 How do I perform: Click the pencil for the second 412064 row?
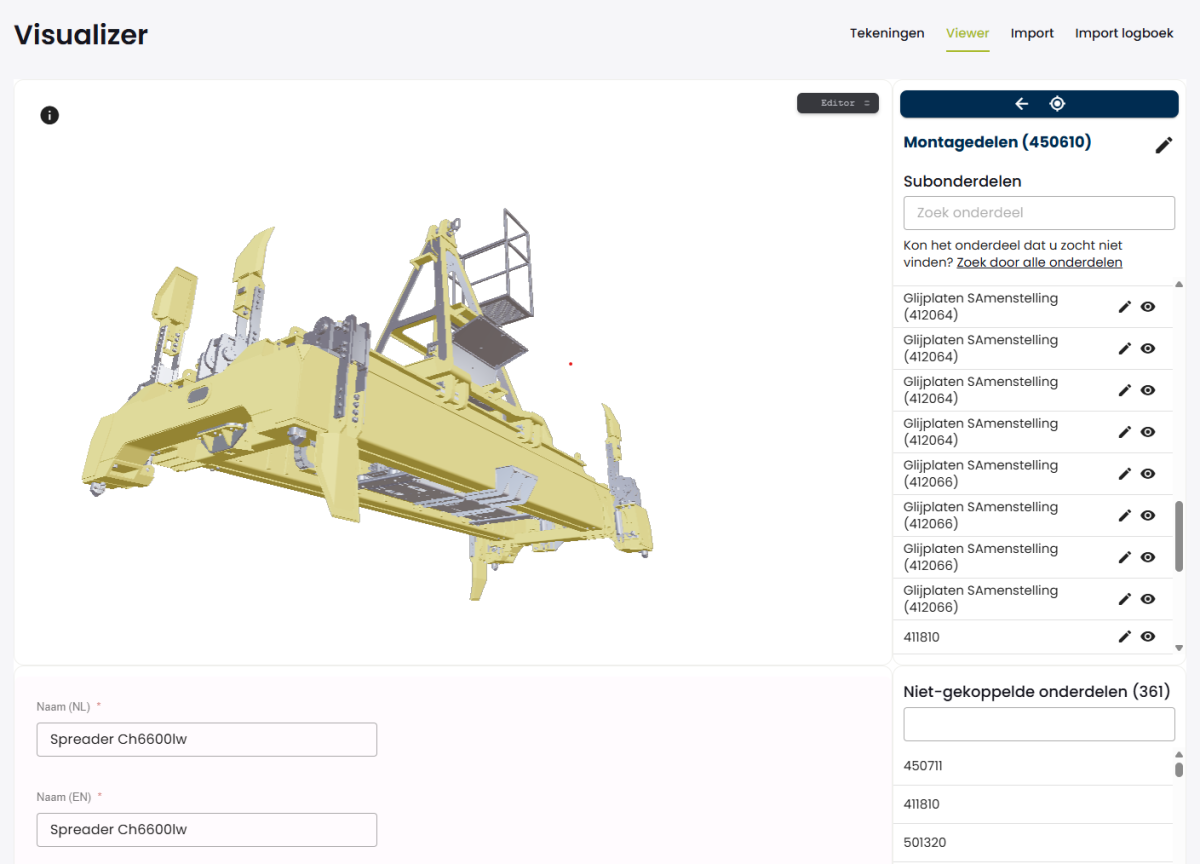(1124, 348)
